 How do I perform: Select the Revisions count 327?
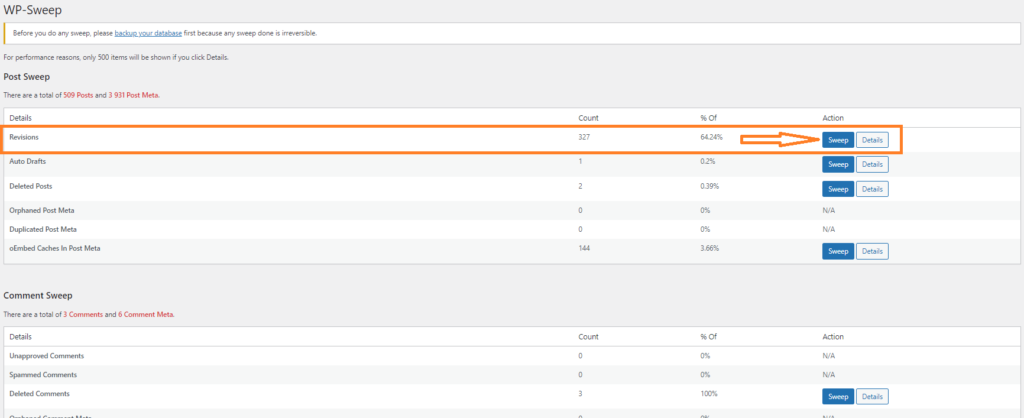pos(584,138)
